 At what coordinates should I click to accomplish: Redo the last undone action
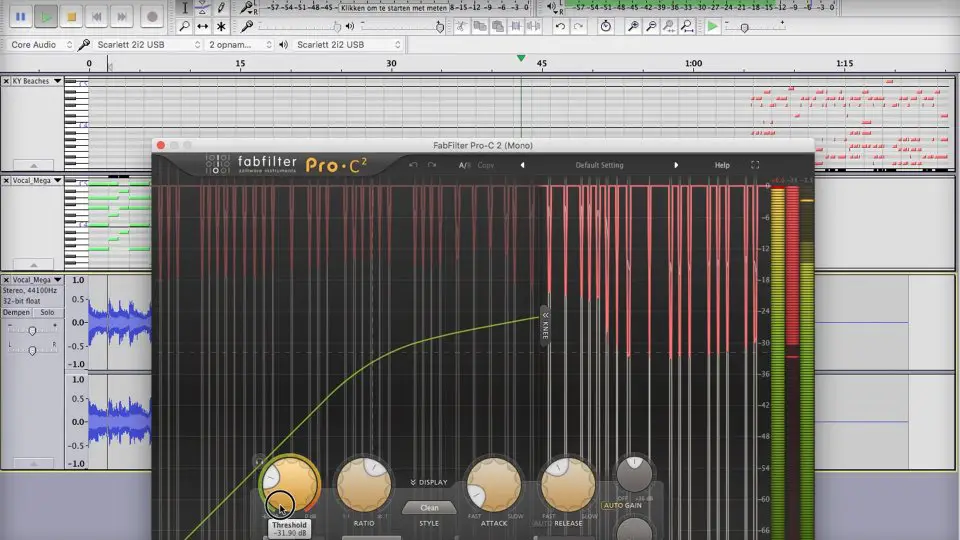pyautogui.click(x=578, y=26)
